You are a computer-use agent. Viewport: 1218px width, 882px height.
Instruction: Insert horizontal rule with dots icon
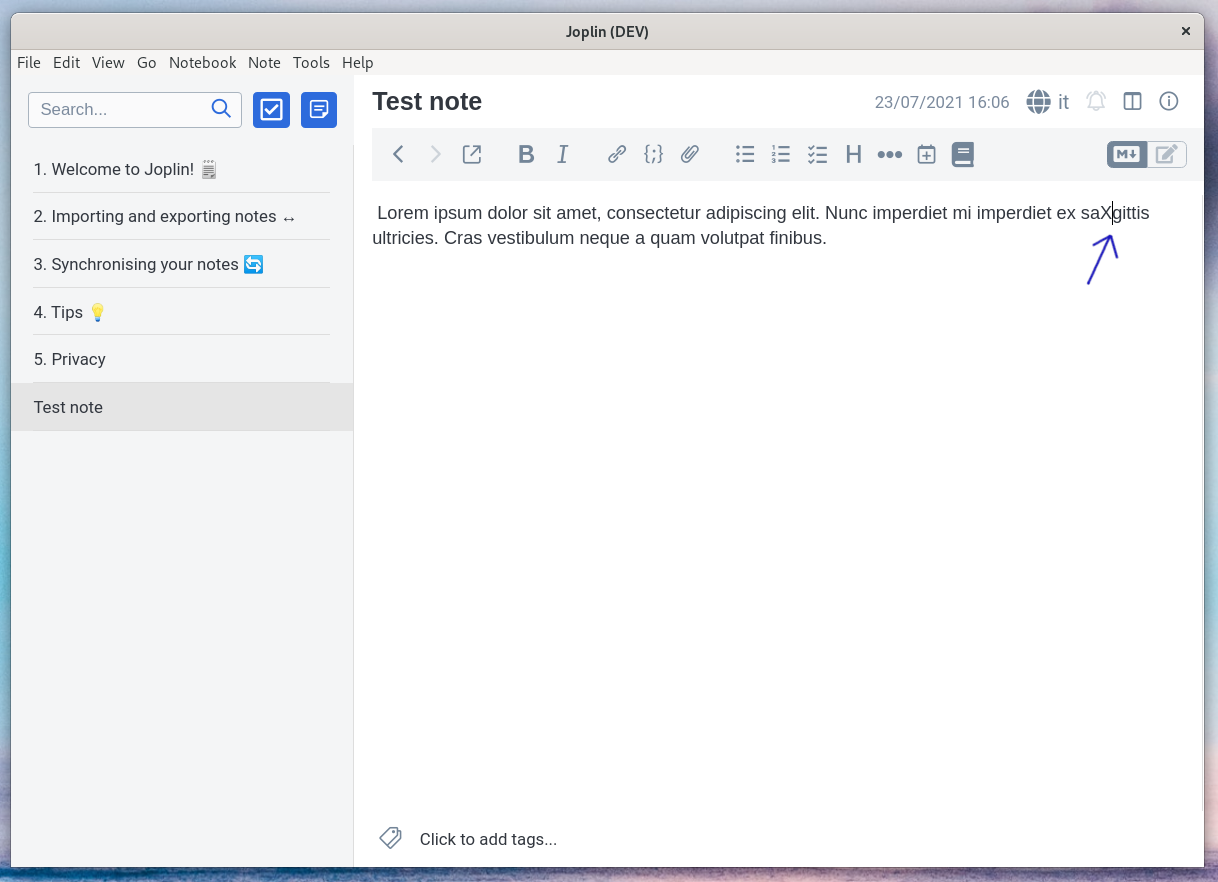(x=890, y=154)
